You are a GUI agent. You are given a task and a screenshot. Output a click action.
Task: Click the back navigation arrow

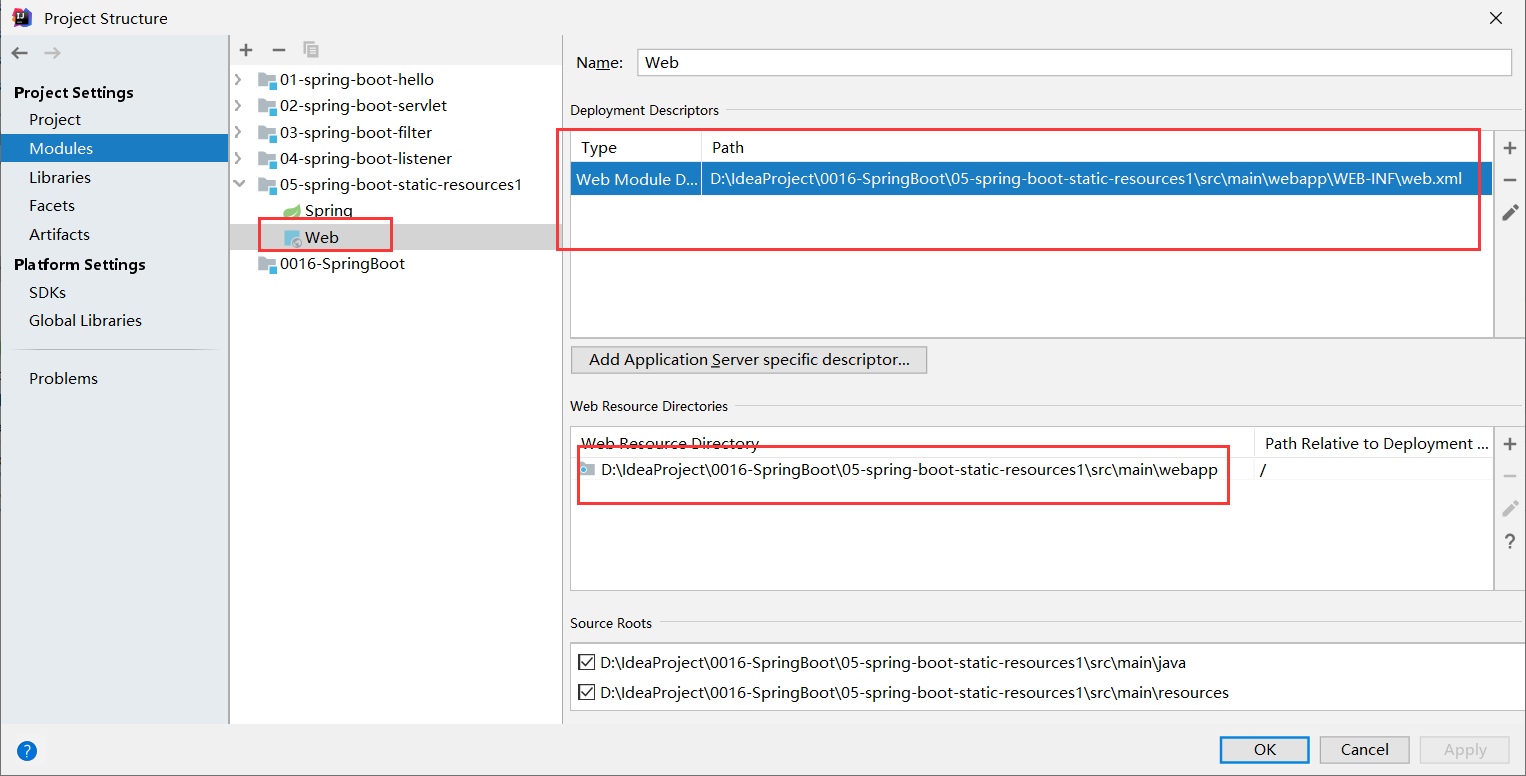pos(20,53)
